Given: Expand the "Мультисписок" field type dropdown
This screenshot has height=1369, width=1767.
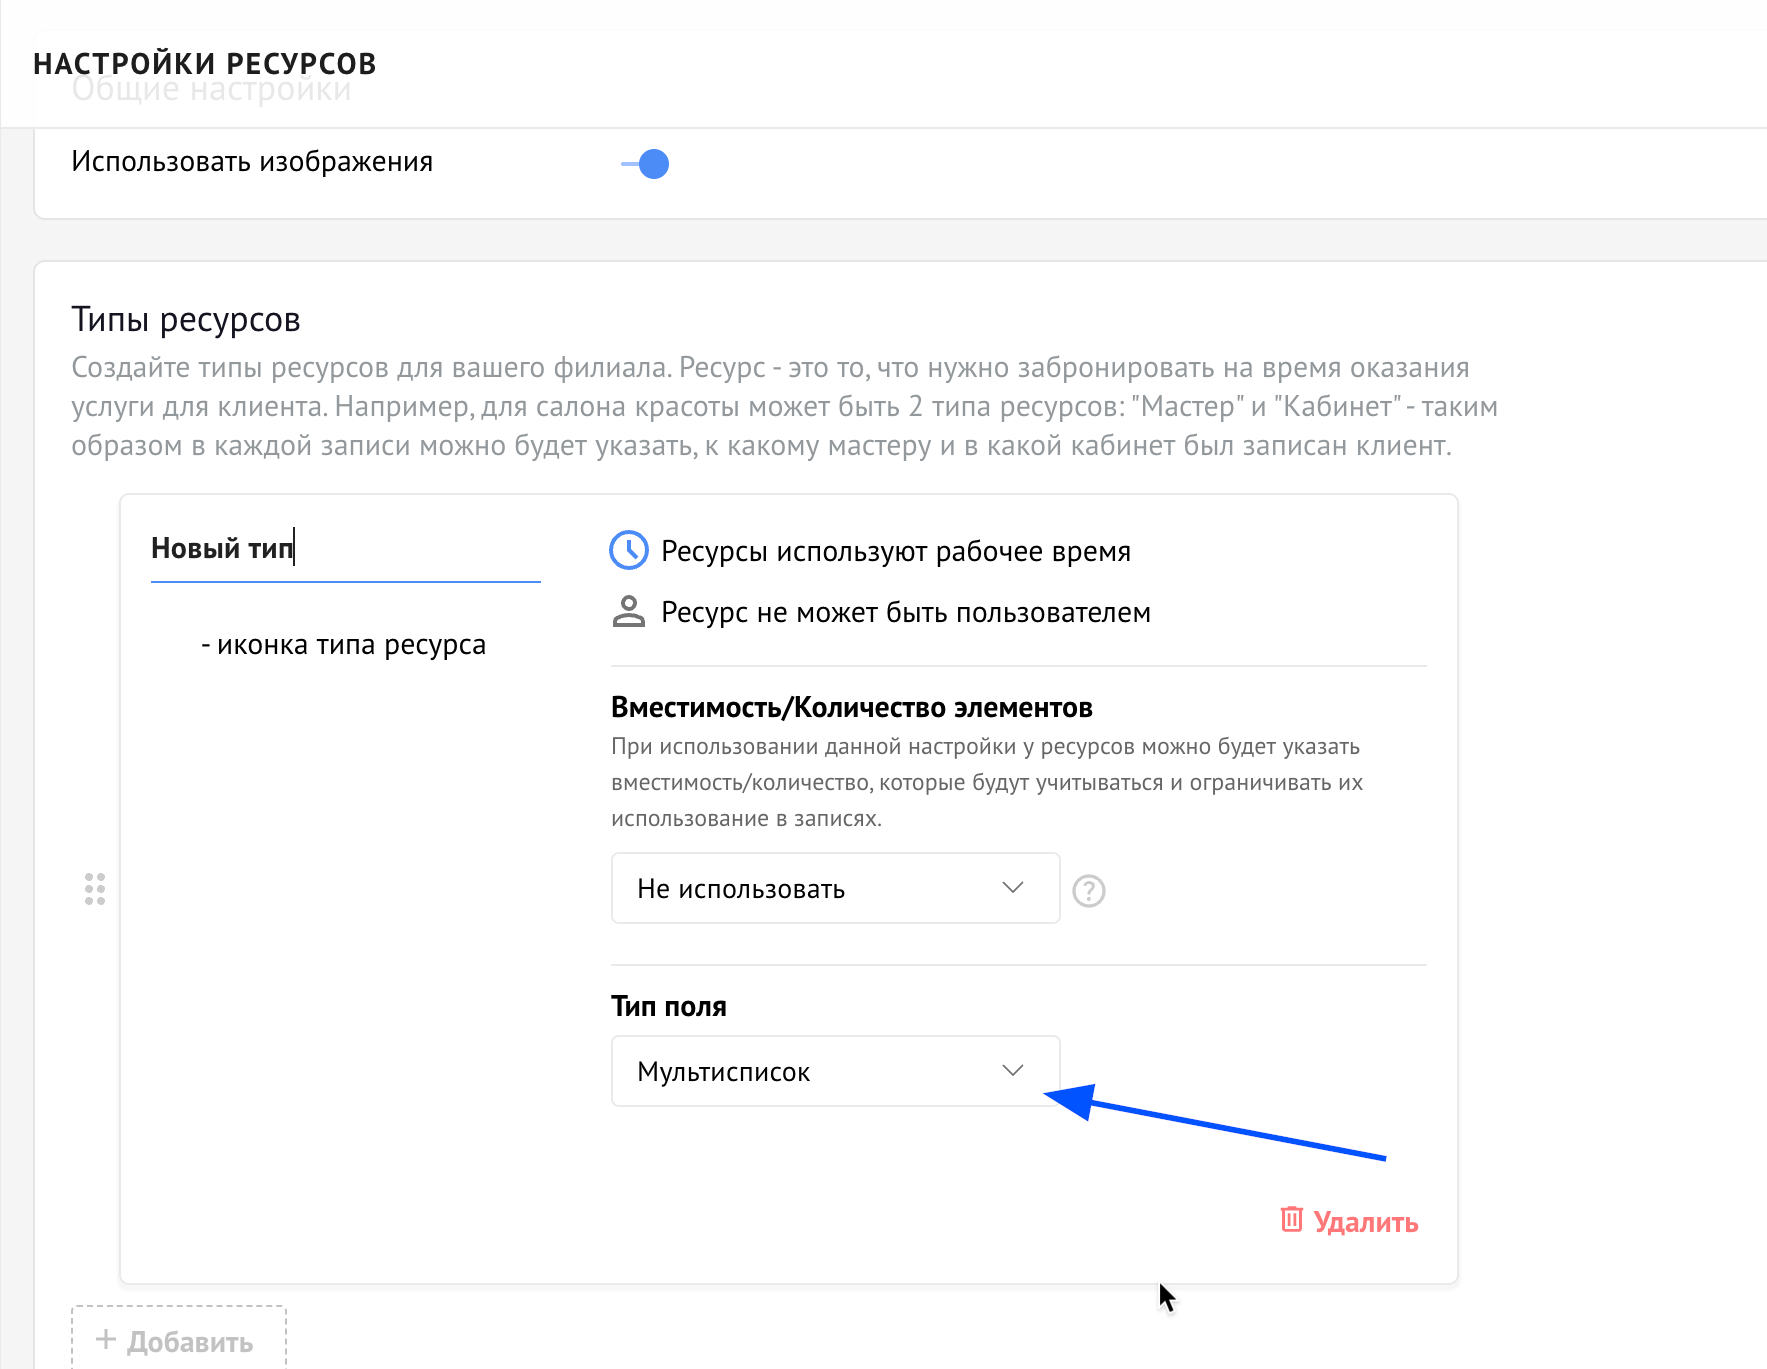Looking at the screenshot, I should (820, 1071).
